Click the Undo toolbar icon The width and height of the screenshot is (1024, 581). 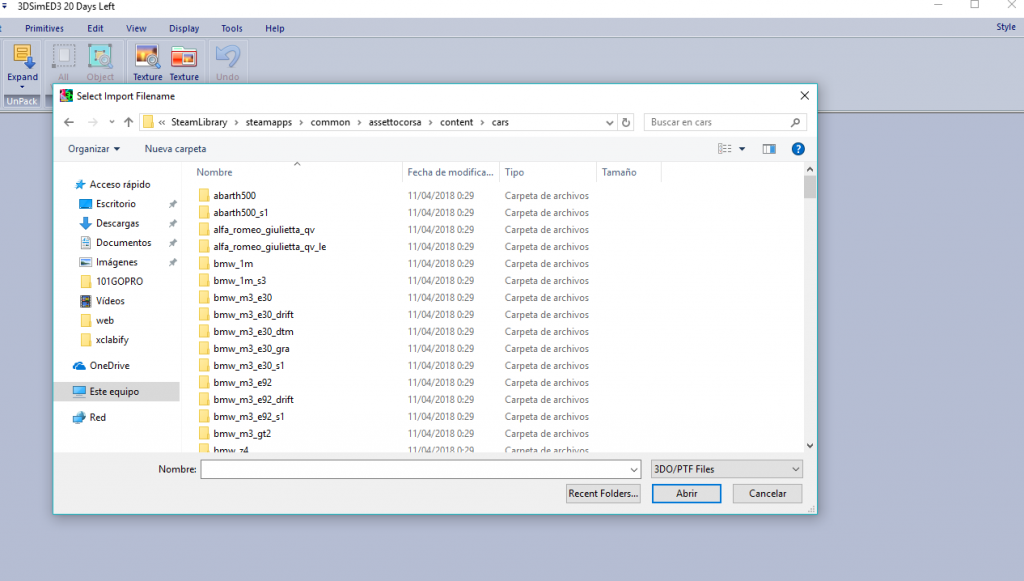(227, 57)
